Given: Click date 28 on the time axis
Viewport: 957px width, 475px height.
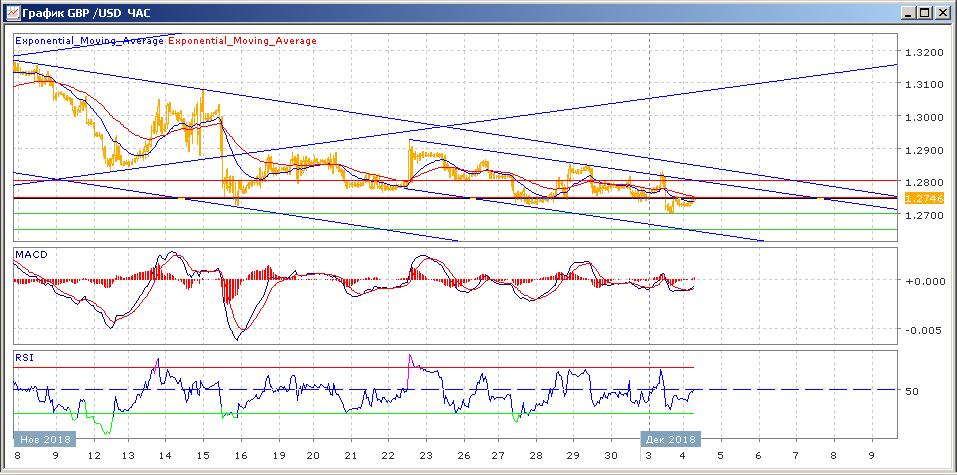Looking at the screenshot, I should coord(536,455).
